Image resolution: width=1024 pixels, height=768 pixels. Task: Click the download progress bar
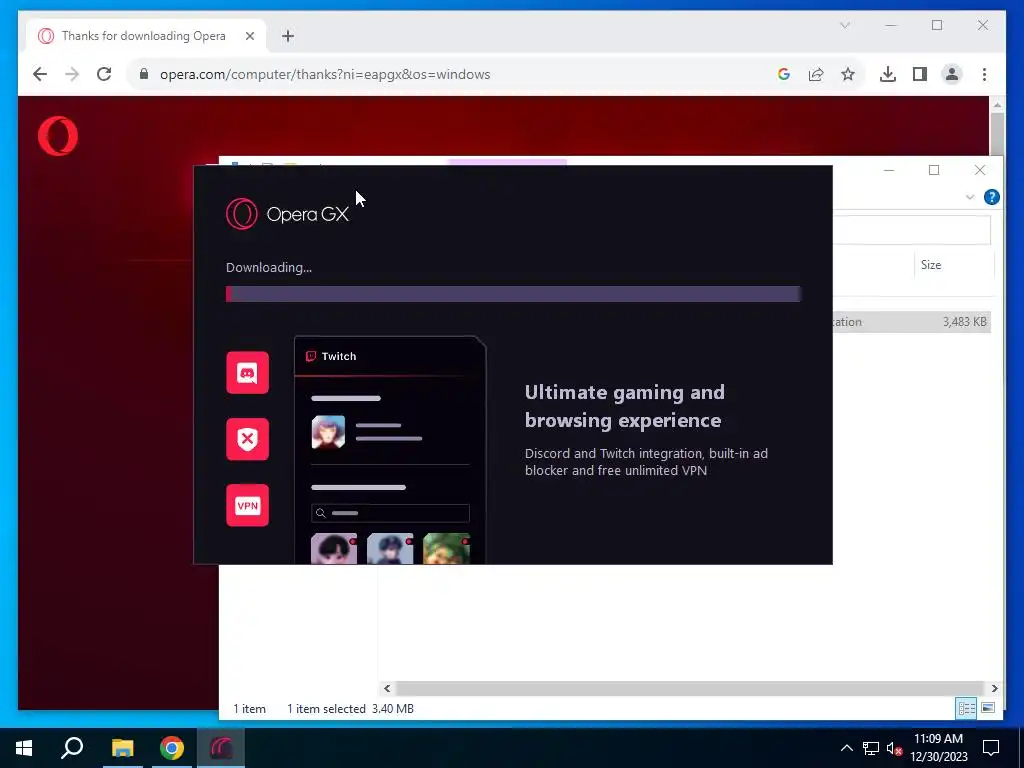tap(513, 294)
